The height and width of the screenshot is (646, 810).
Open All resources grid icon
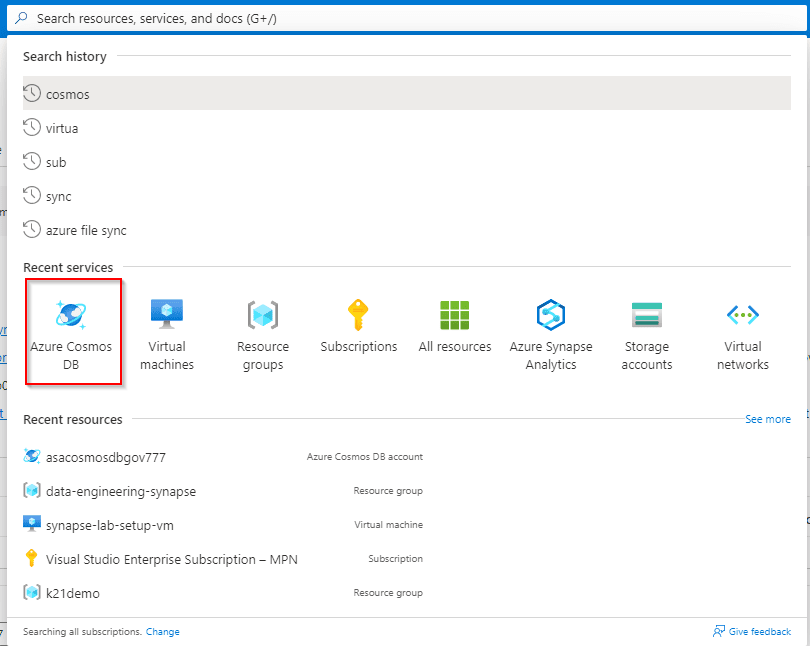[455, 315]
